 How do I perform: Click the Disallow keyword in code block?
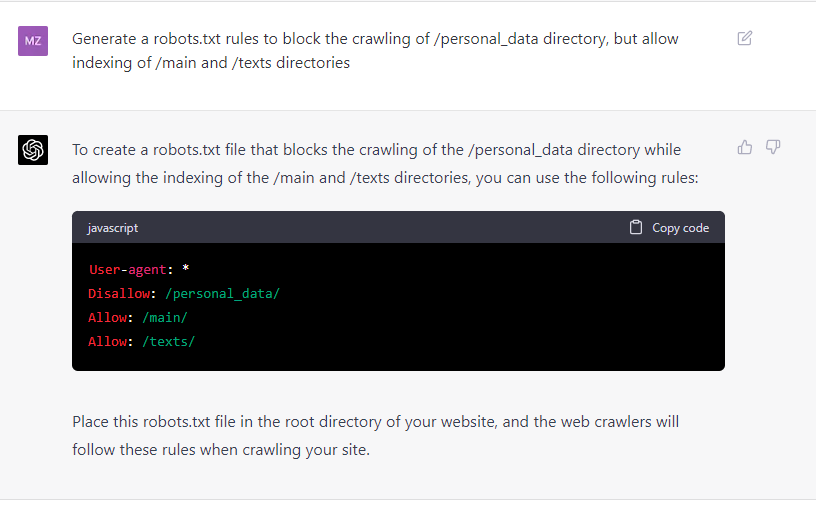119,293
